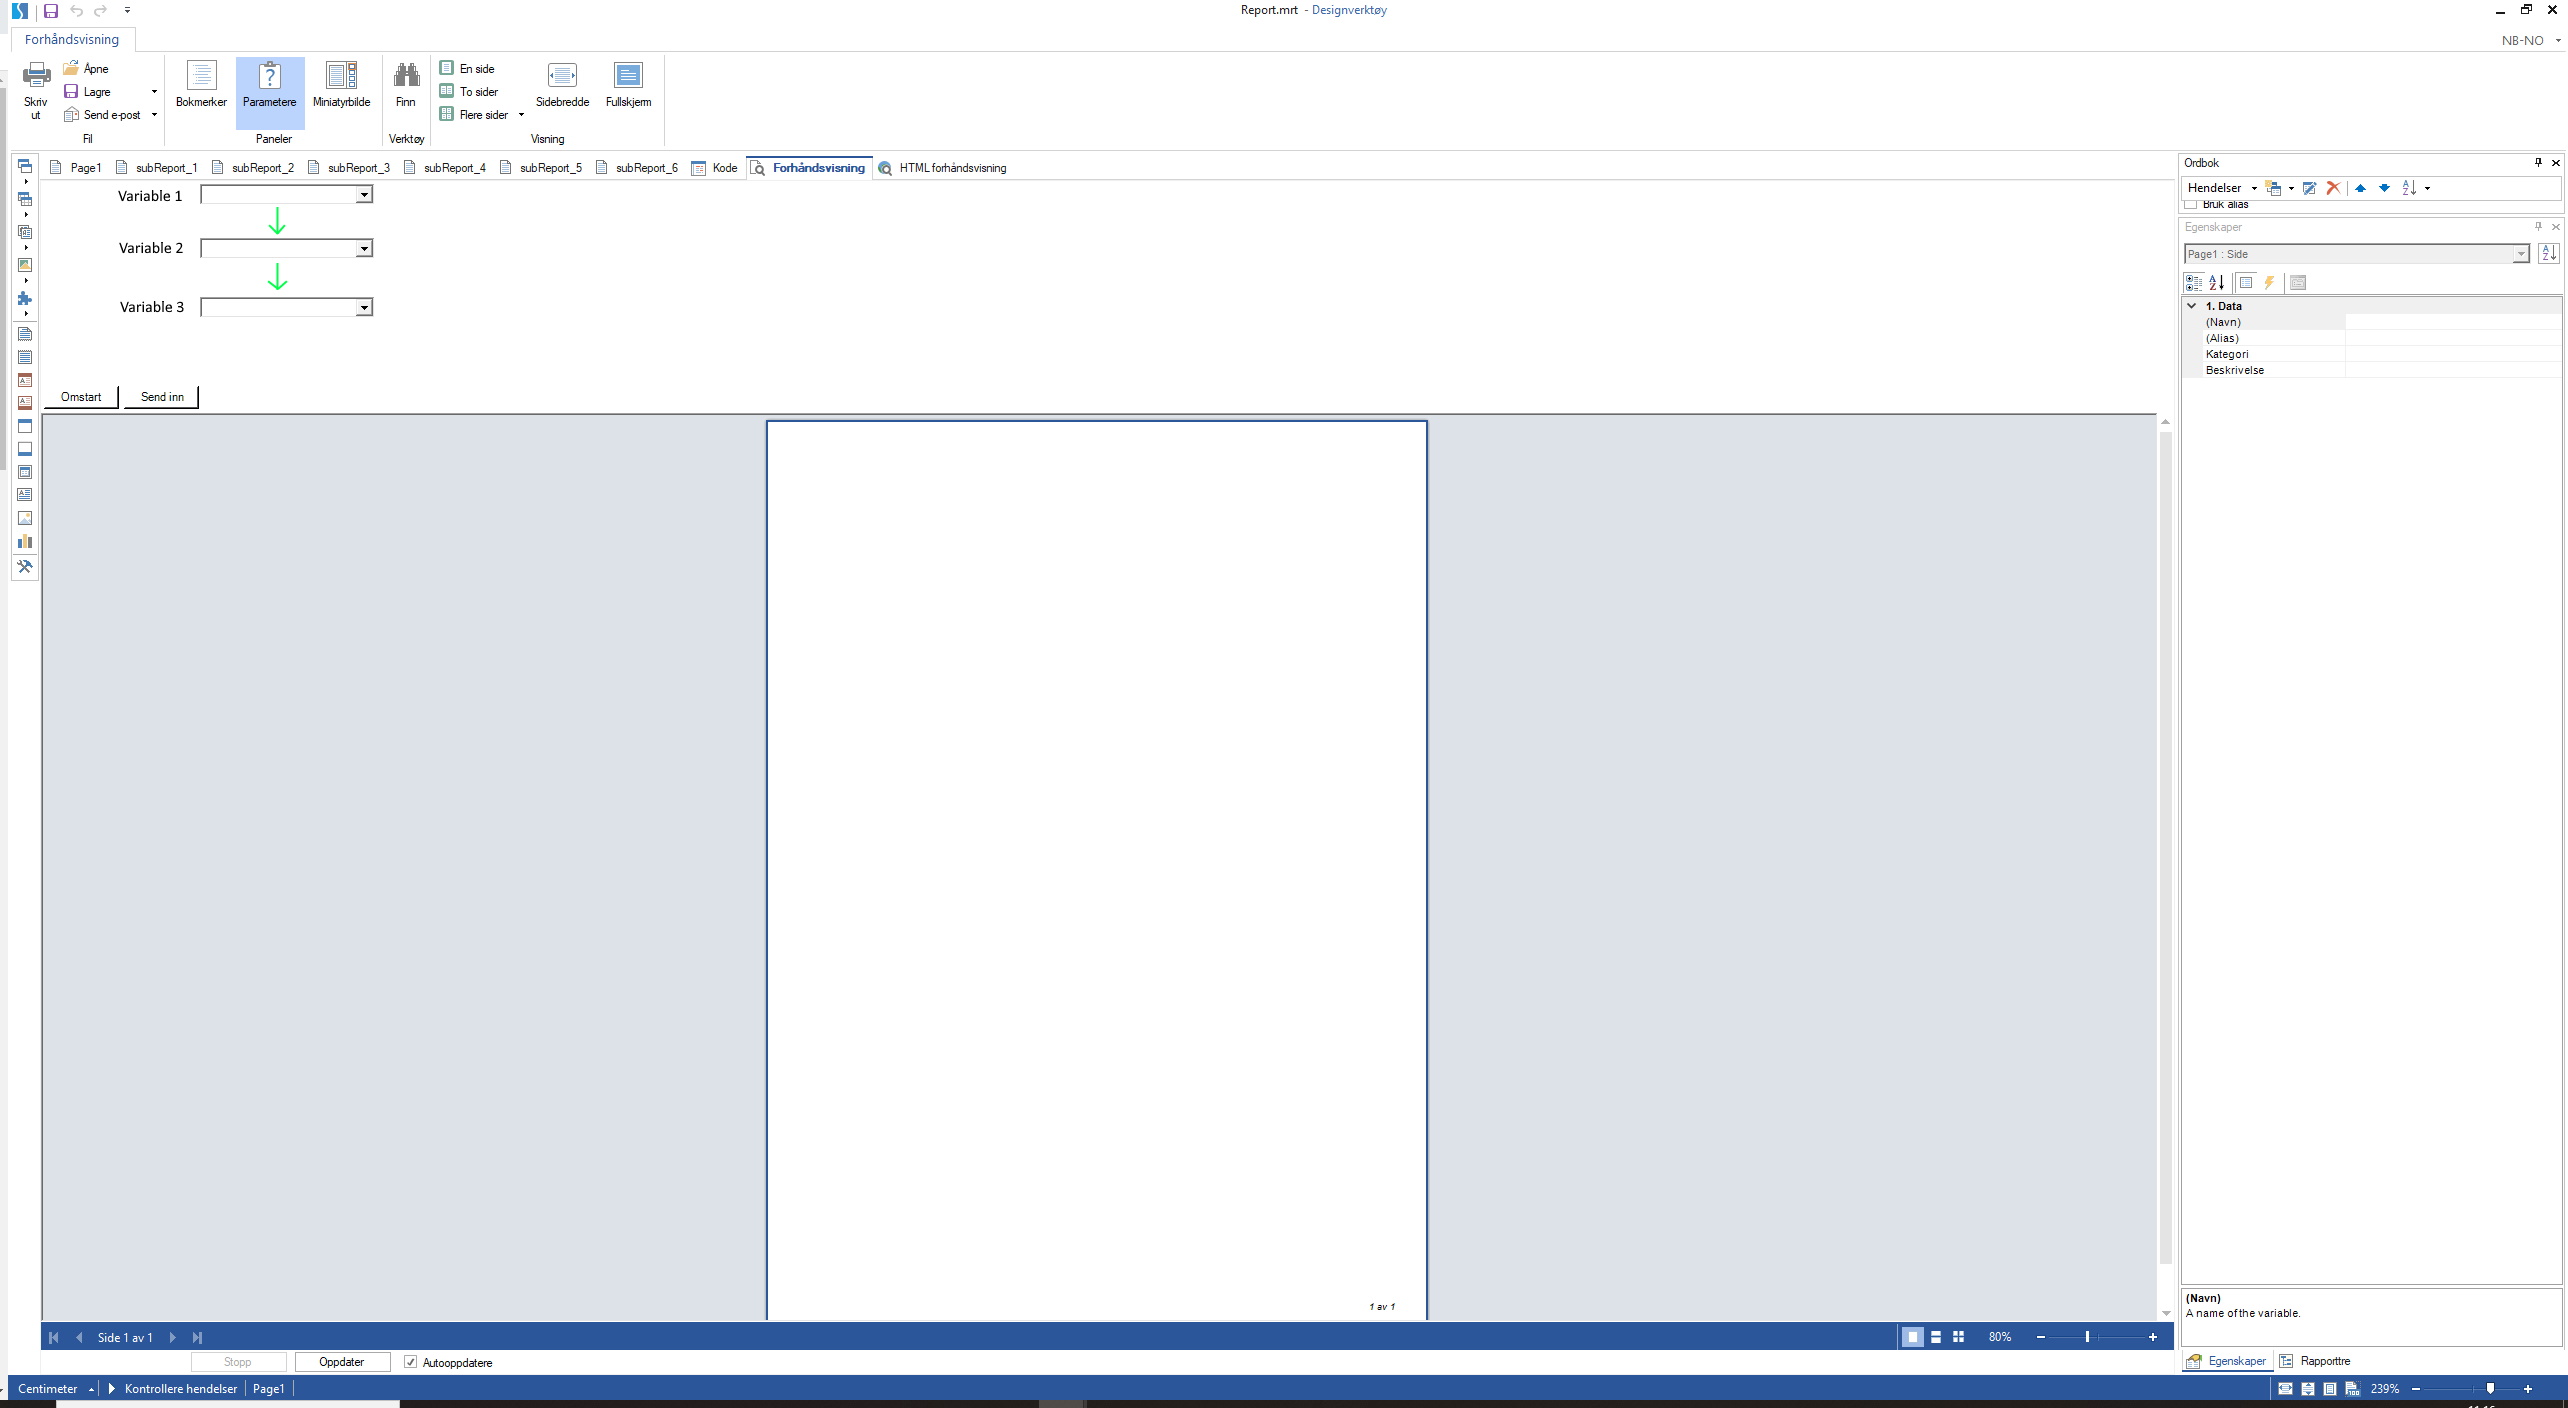Viewport: 2568px width, 1408px height.
Task: Open the Hendelser dropdown in Ordbok
Action: point(2254,188)
